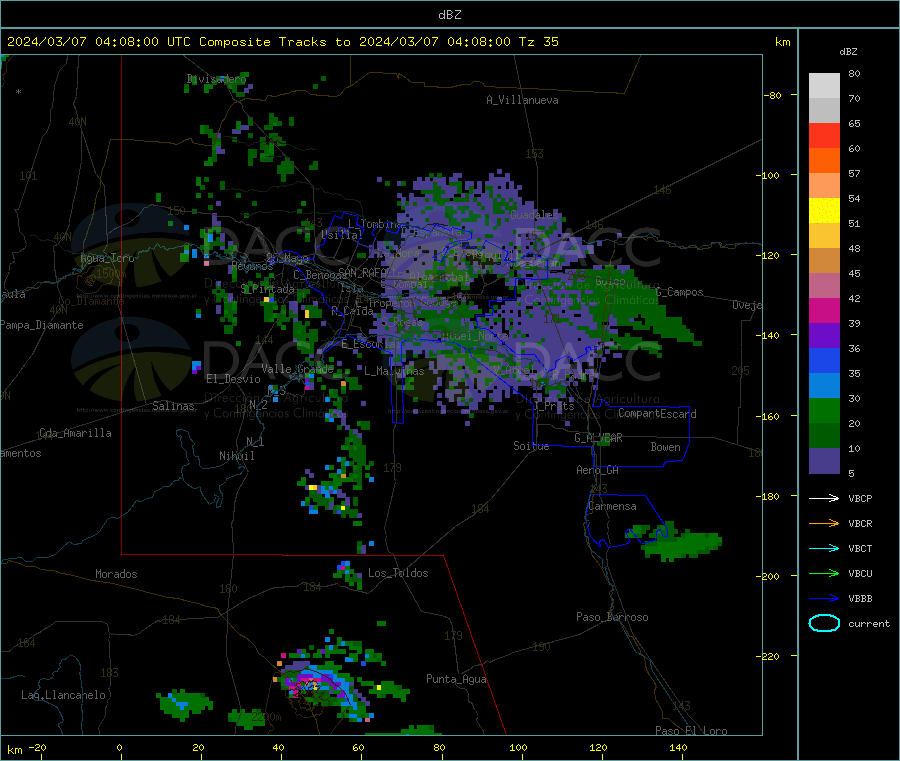Click the Los_Toldos map label
This screenshot has height=761, width=900.
tap(398, 573)
